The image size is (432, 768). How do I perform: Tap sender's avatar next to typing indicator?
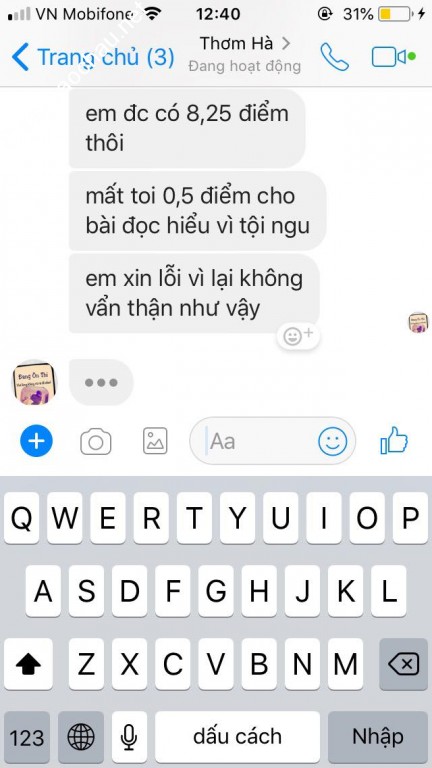(x=34, y=383)
